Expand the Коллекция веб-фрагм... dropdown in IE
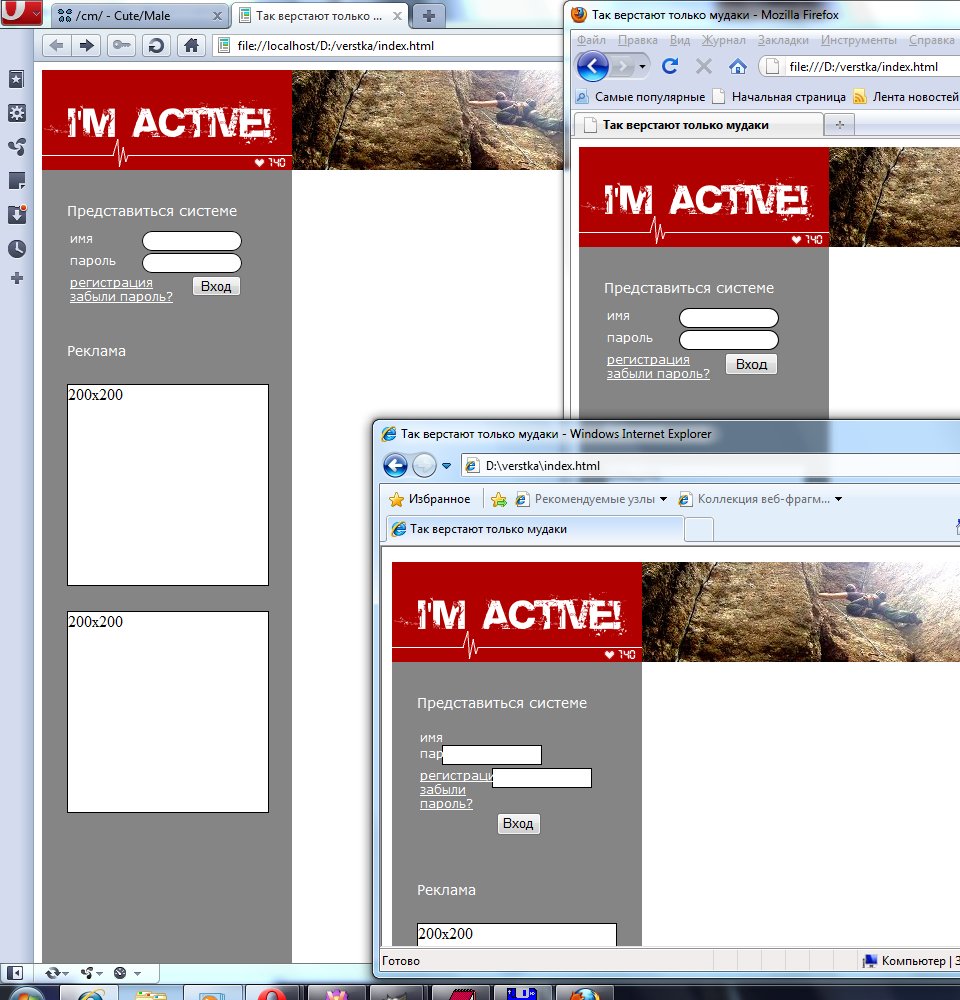Viewport: 960px width, 1000px height. (x=838, y=499)
